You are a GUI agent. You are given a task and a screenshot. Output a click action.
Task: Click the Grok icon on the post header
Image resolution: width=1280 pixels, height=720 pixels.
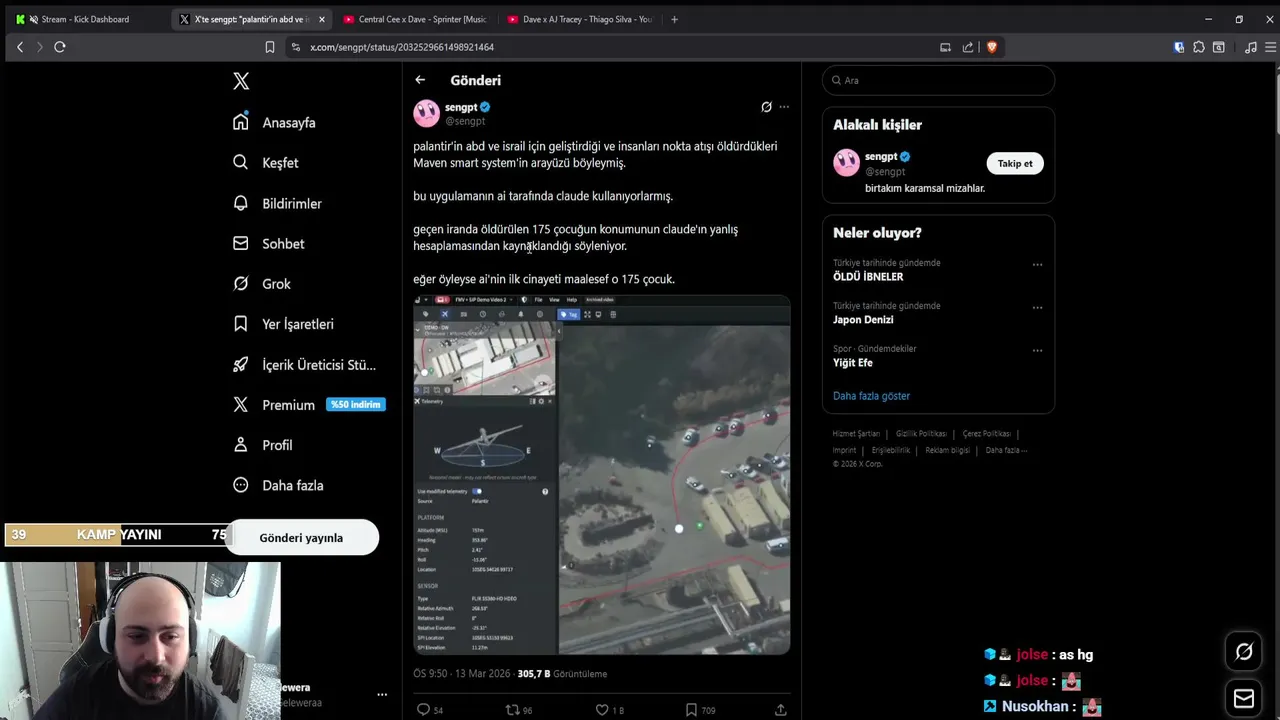(766, 107)
